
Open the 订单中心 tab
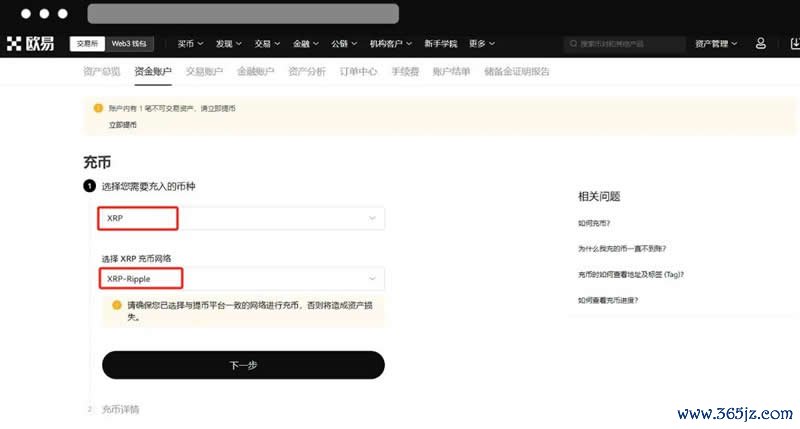click(x=358, y=71)
